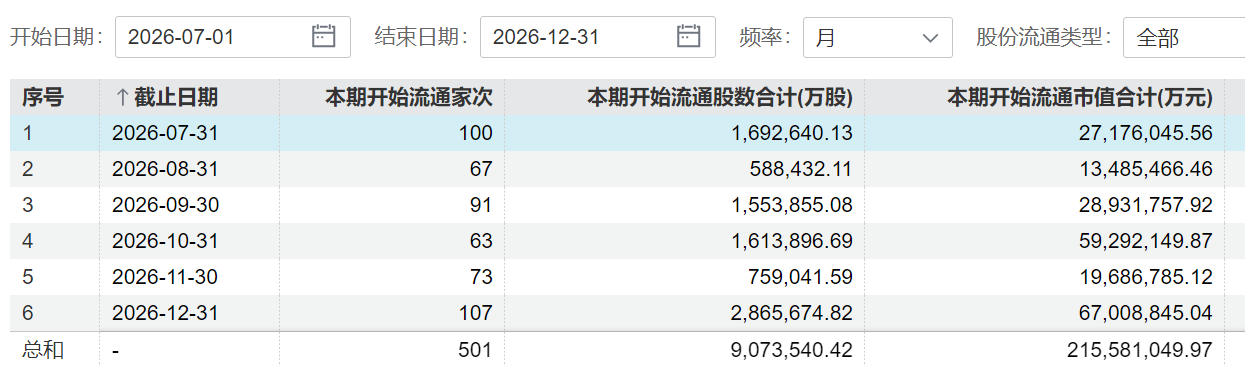Image resolution: width=1245 pixels, height=366 pixels.
Task: Click 家次 value 107
Action: (476, 313)
